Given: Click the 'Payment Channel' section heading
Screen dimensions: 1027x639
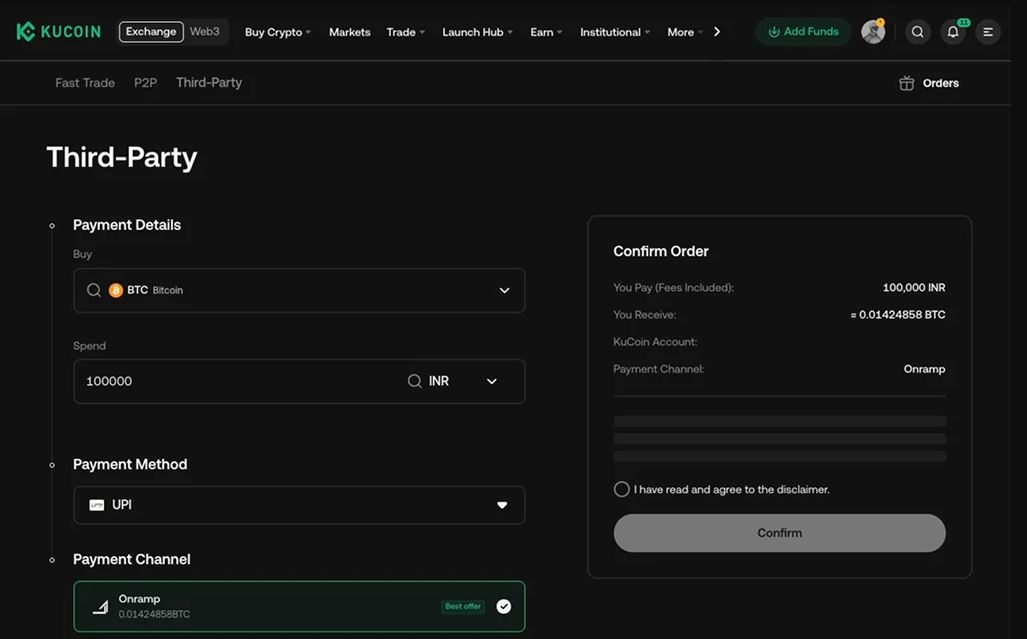Looking at the screenshot, I should [x=132, y=559].
